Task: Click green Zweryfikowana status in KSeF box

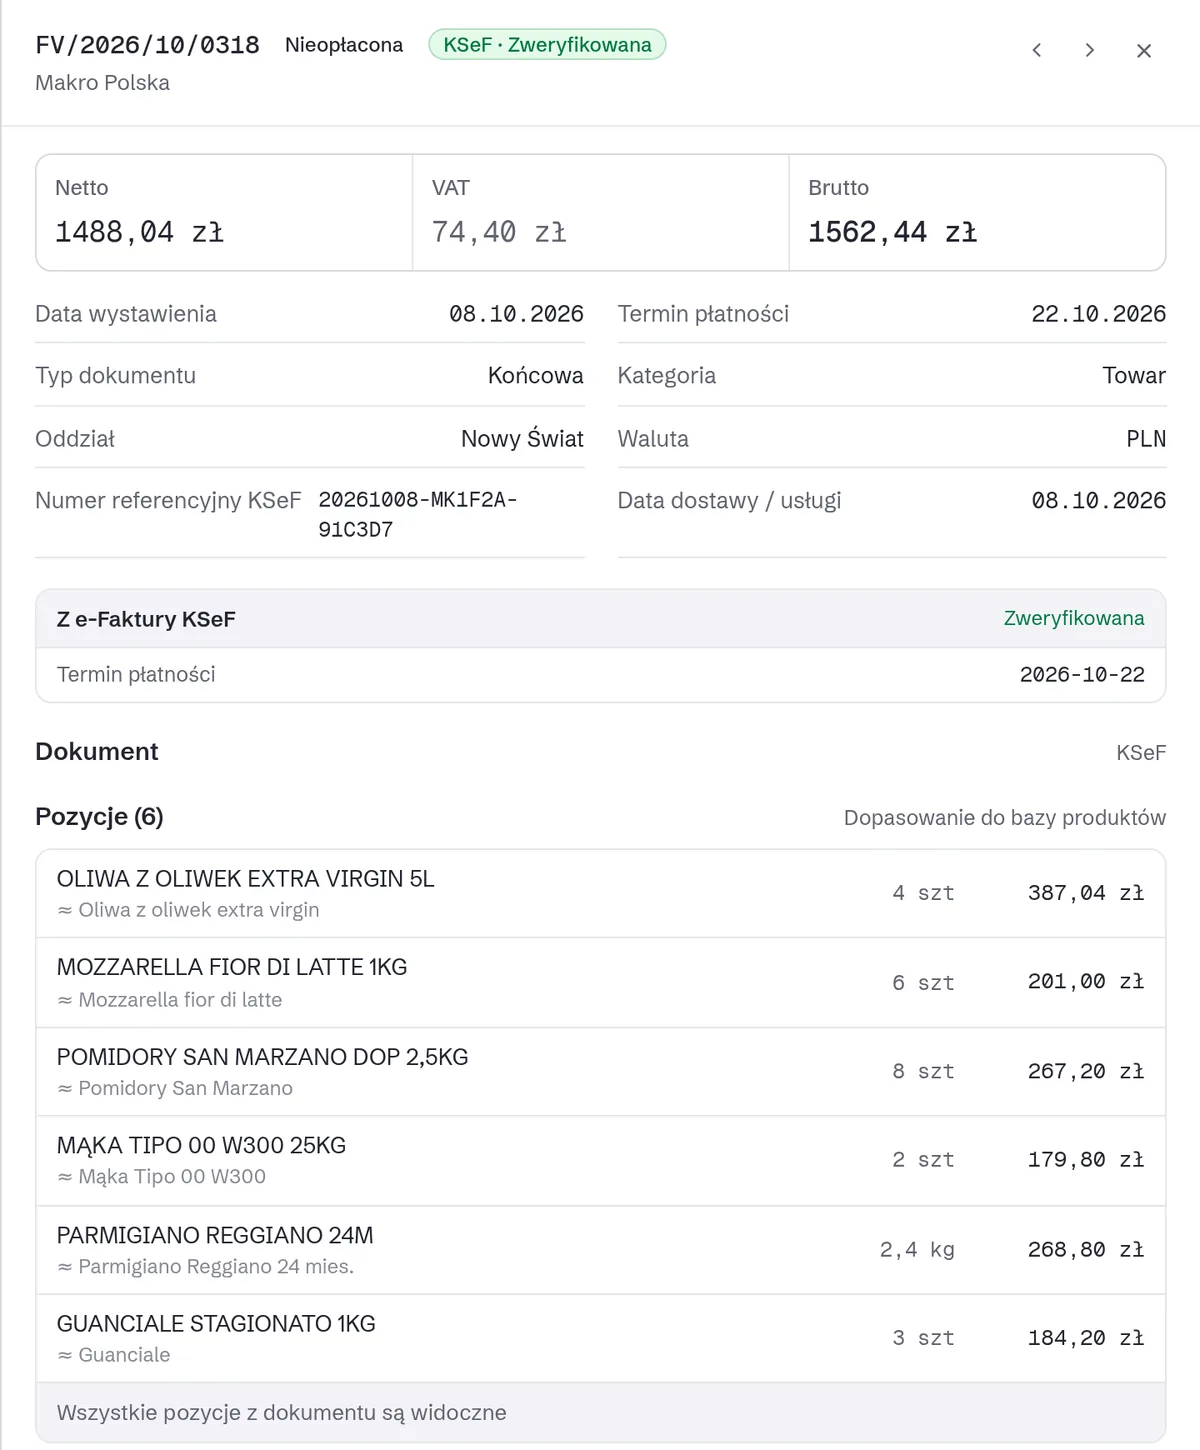Action: pos(1074,618)
